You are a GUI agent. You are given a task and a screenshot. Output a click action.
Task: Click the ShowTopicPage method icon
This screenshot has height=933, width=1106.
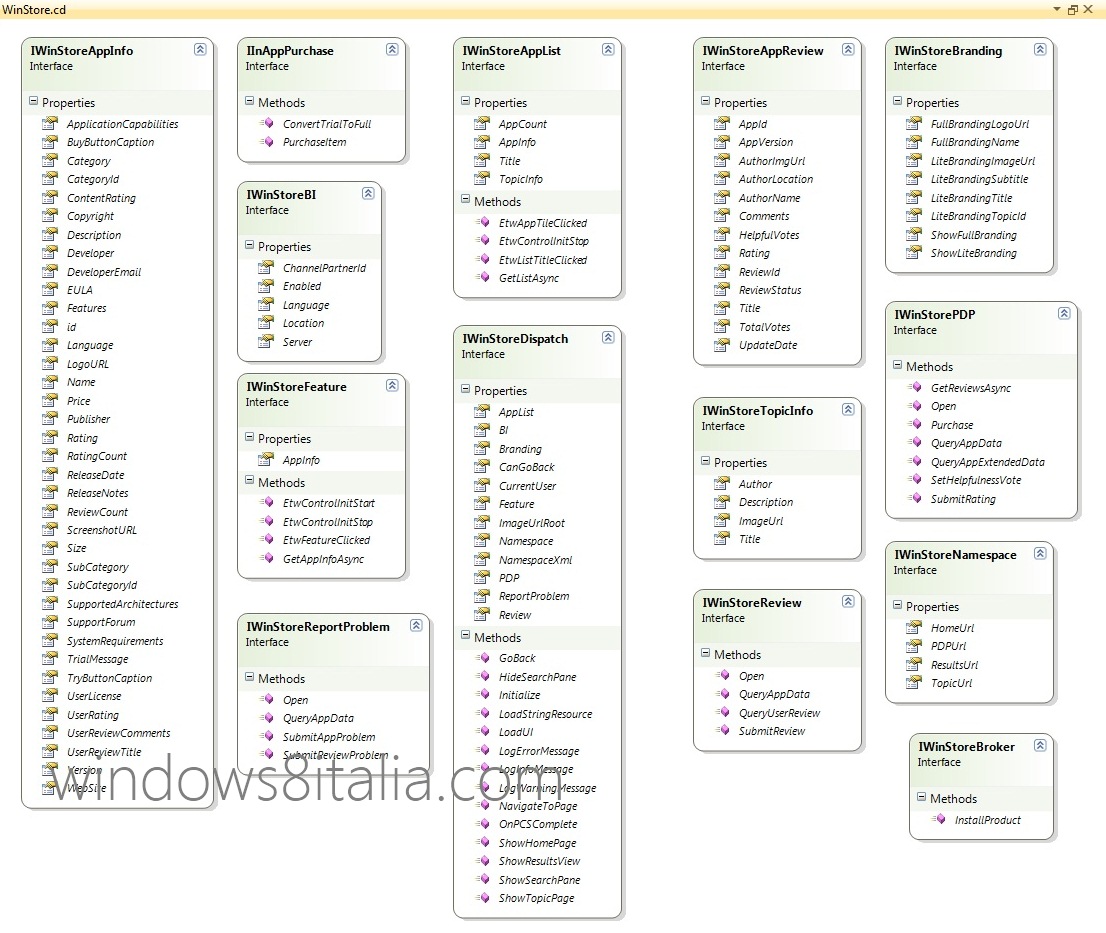point(482,898)
